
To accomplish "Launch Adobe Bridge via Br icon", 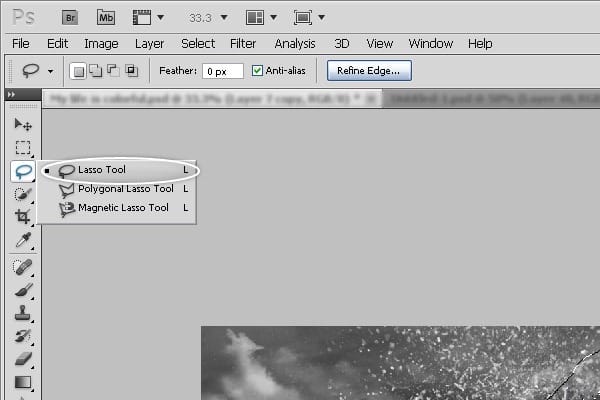I will [71, 17].
